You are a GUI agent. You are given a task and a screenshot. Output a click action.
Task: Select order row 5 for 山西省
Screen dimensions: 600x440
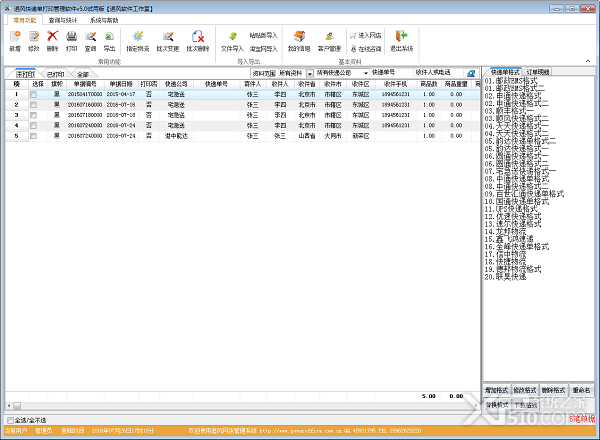pos(242,136)
